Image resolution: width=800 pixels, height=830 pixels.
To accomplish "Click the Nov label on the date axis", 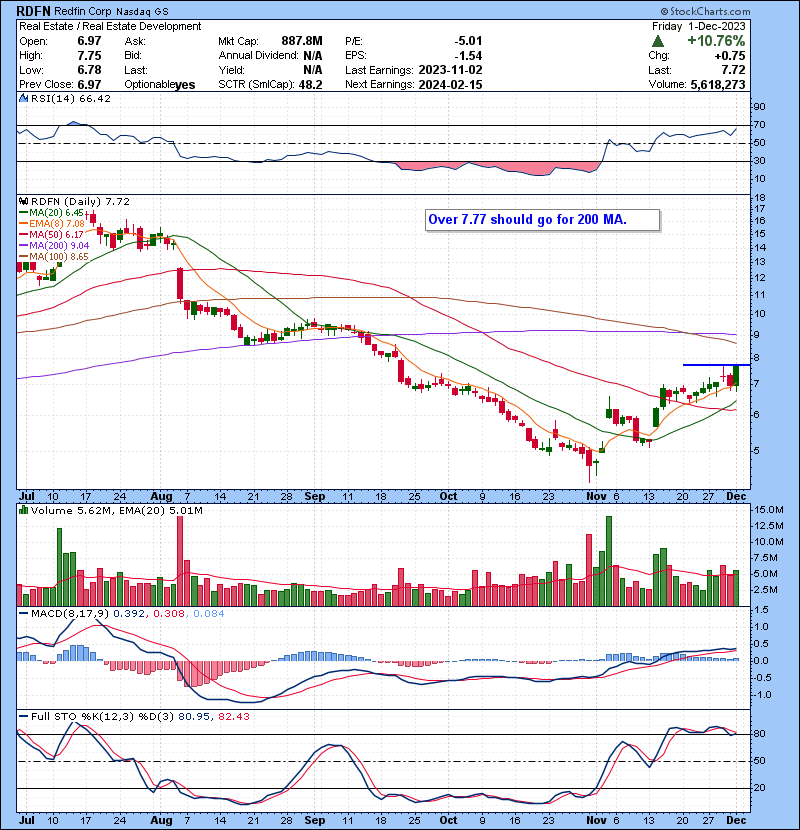I will coord(596,495).
